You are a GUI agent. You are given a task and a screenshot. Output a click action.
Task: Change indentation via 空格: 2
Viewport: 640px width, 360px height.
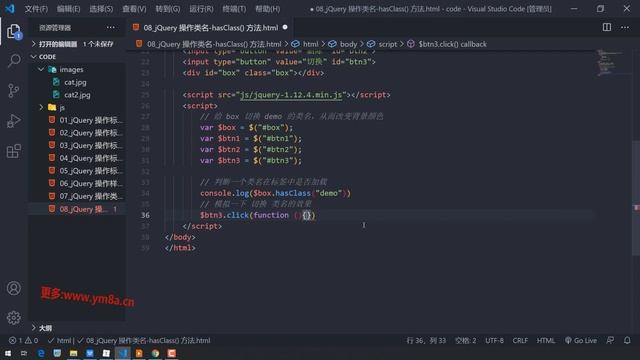465,340
